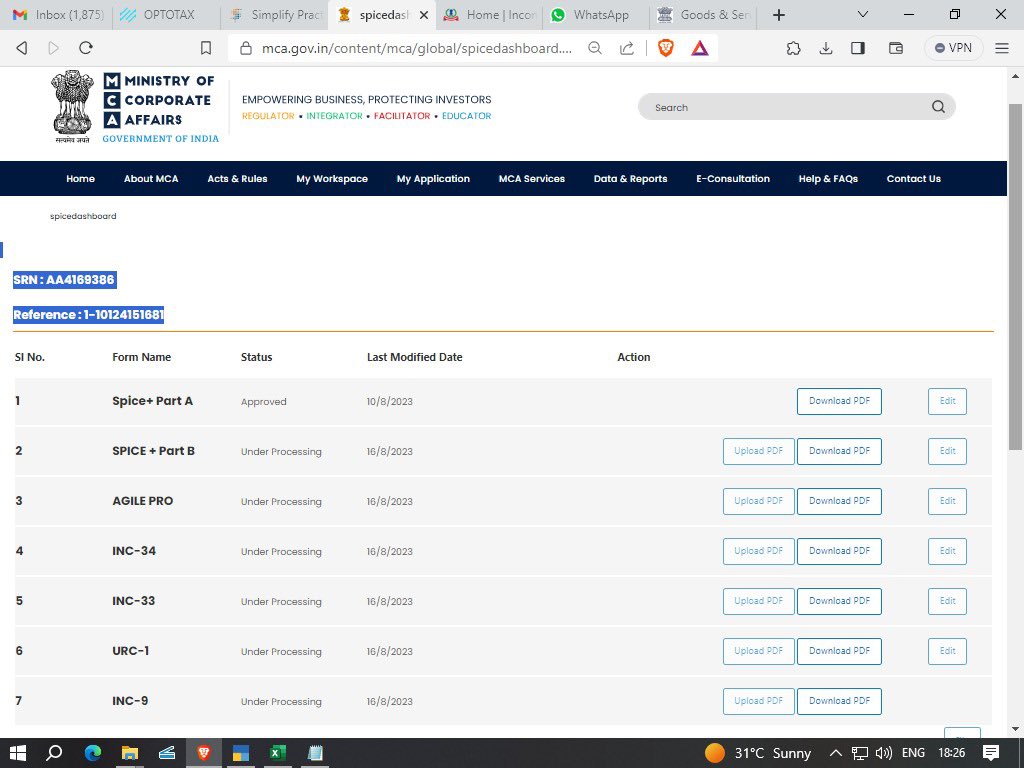Image resolution: width=1024 pixels, height=768 pixels.
Task: Open Excel from taskbar
Action: pyautogui.click(x=277, y=753)
